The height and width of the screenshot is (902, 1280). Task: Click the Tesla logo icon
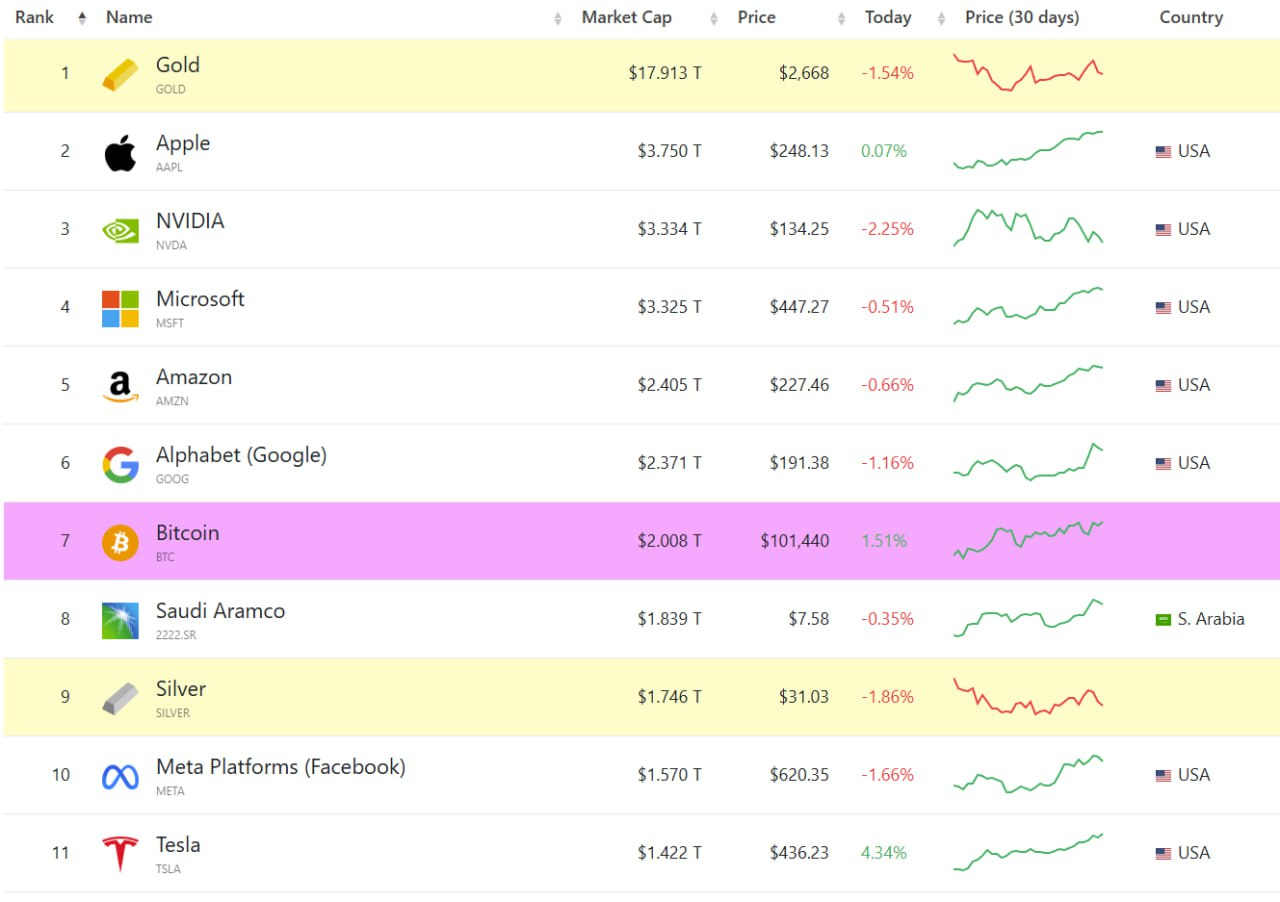pos(120,854)
